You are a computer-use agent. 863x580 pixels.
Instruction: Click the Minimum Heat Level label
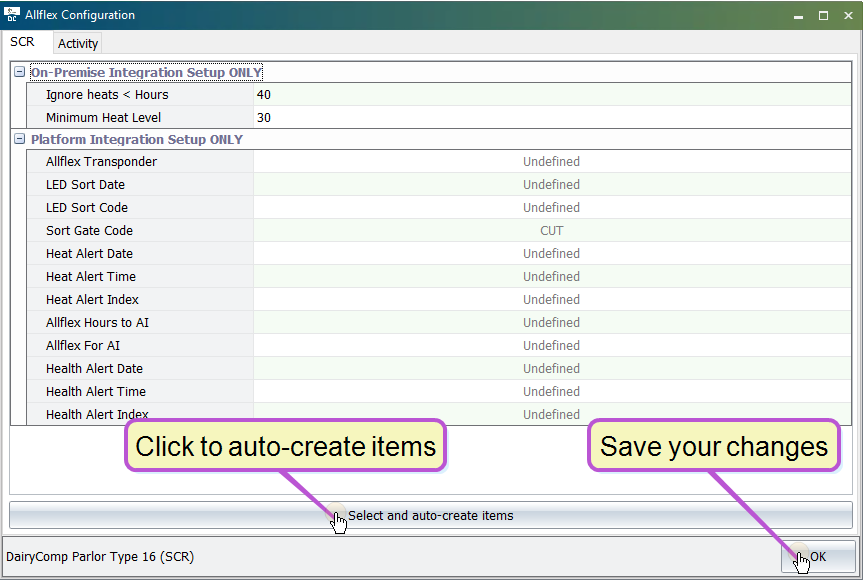[103, 118]
